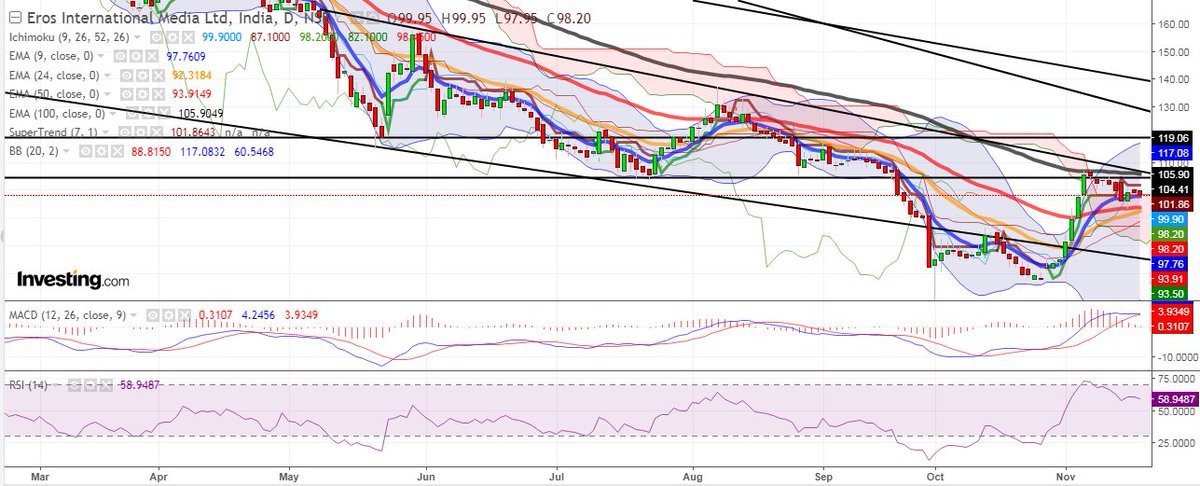Open settings gear for EMA (24, close, 0)
The width and height of the screenshot is (1200, 486).
(142, 75)
